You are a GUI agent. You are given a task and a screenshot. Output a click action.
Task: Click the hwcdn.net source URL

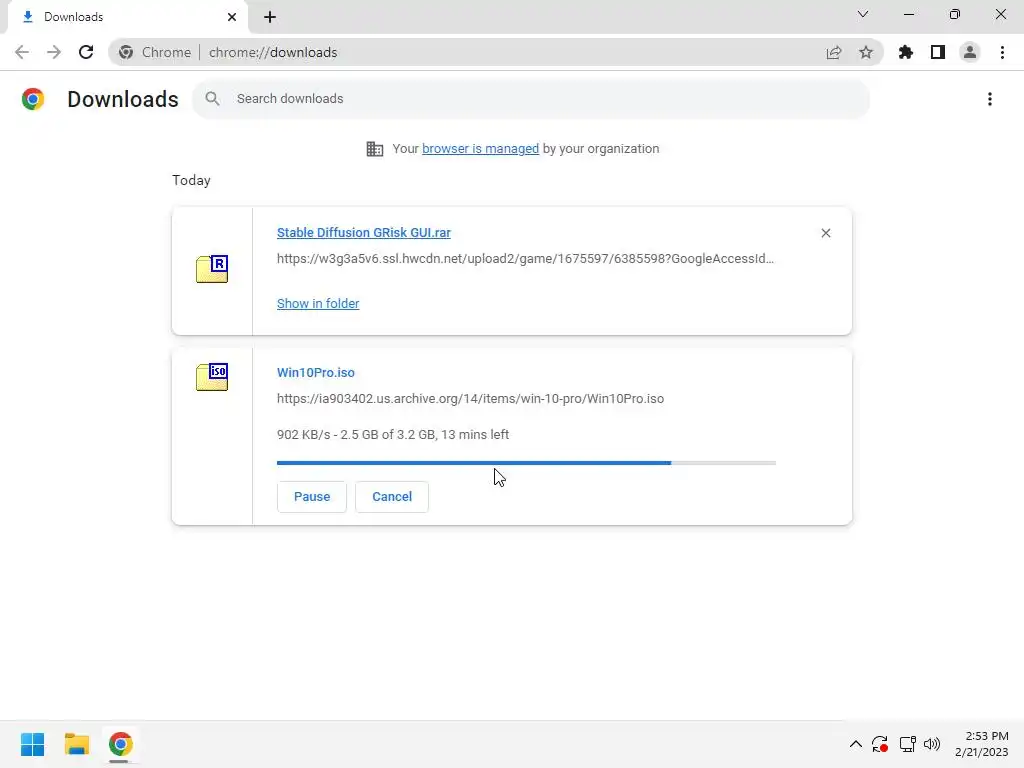[x=526, y=259]
